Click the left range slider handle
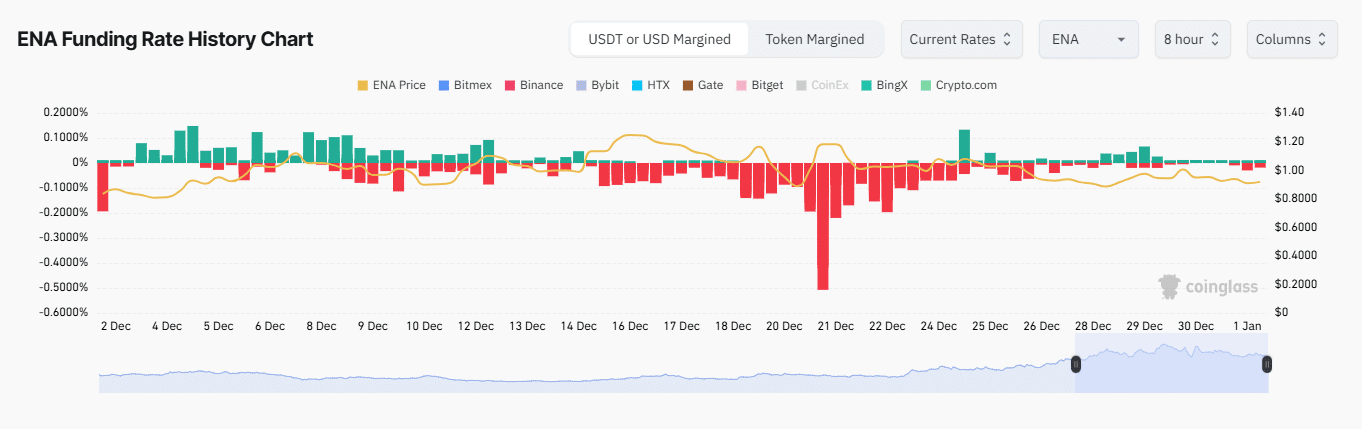The width and height of the screenshot is (1362, 429). (1077, 364)
